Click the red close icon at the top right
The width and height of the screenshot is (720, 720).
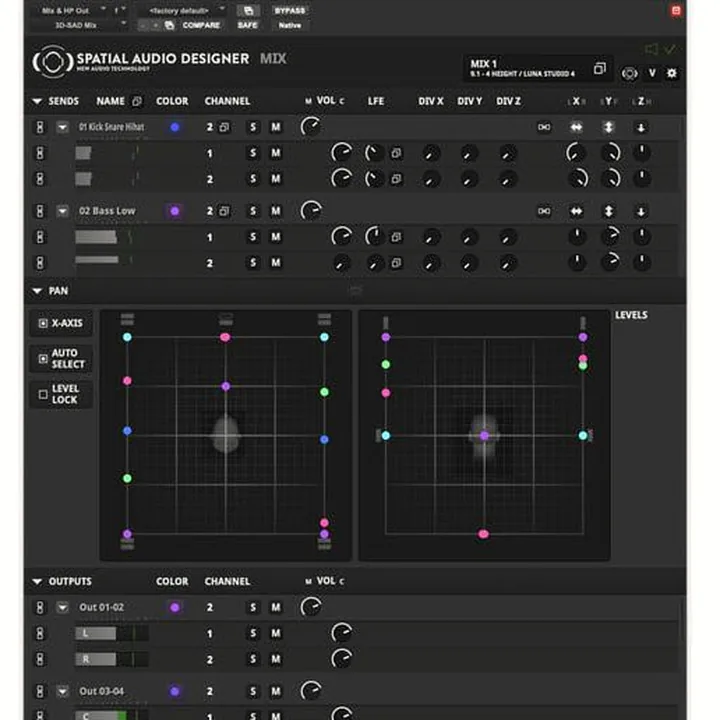click(676, 11)
